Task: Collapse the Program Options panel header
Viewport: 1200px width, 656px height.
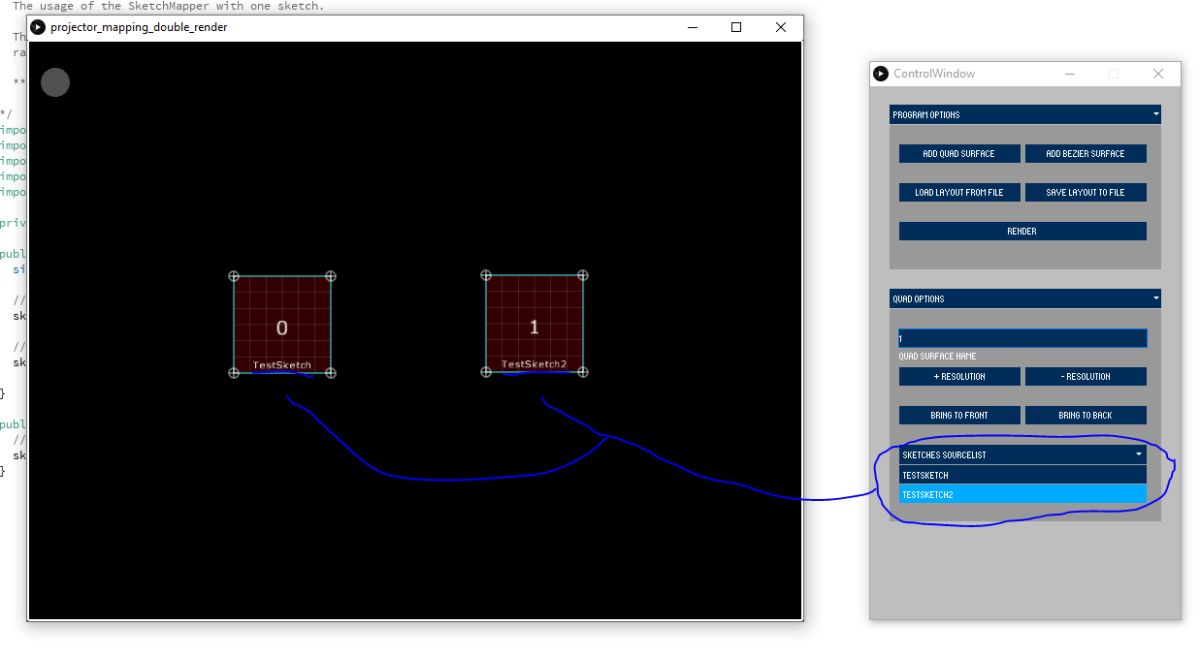Action: (1025, 115)
